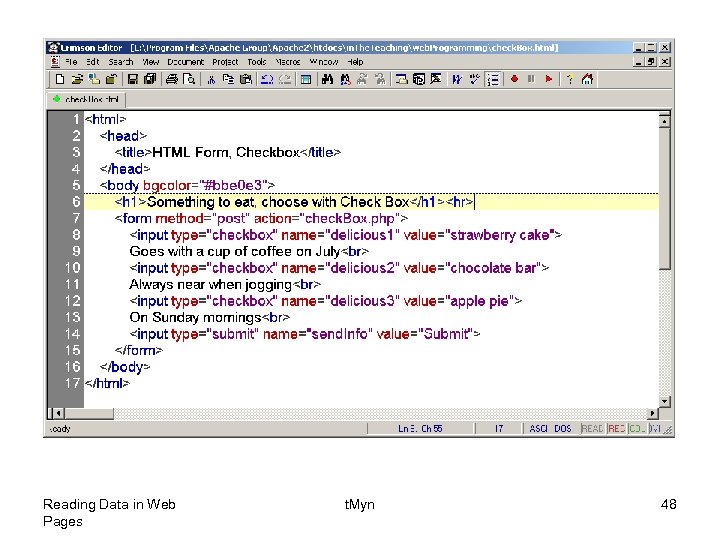720x540 pixels.
Task: Click the Save All icon
Action: tap(150, 79)
